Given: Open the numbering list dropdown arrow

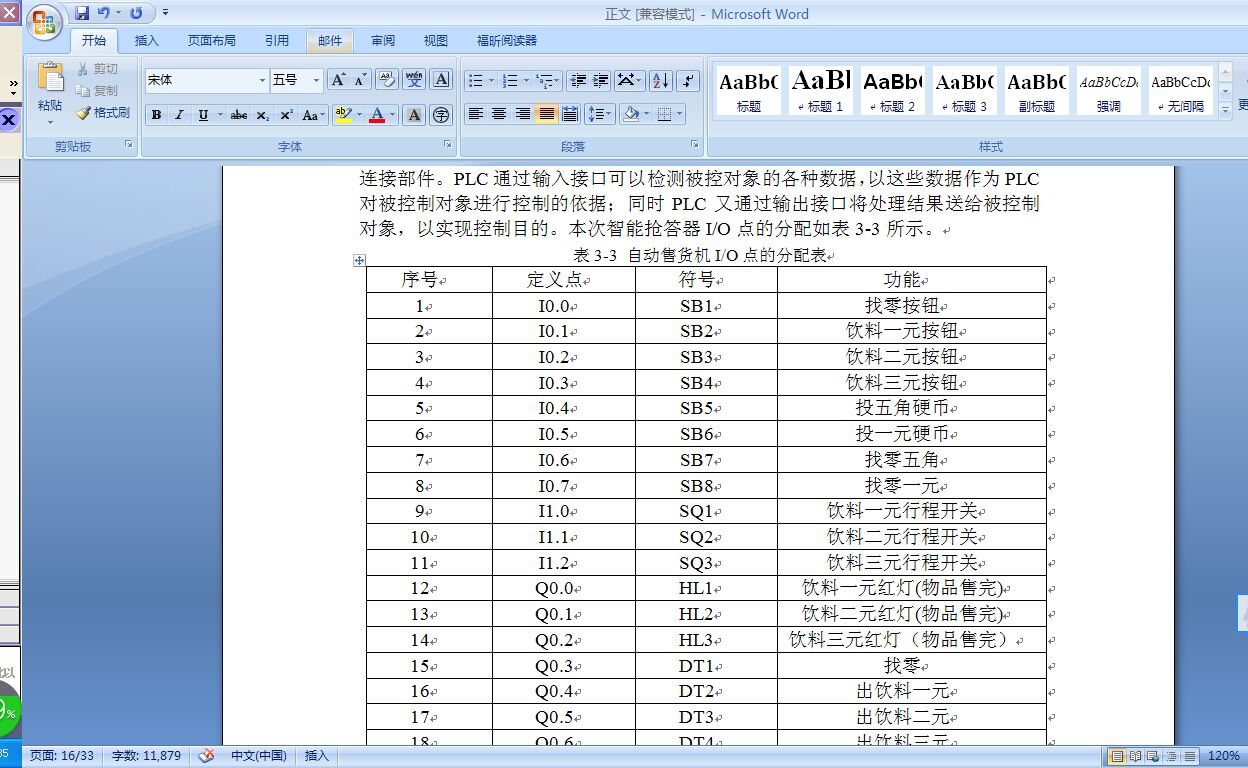Looking at the screenshot, I should 526,80.
